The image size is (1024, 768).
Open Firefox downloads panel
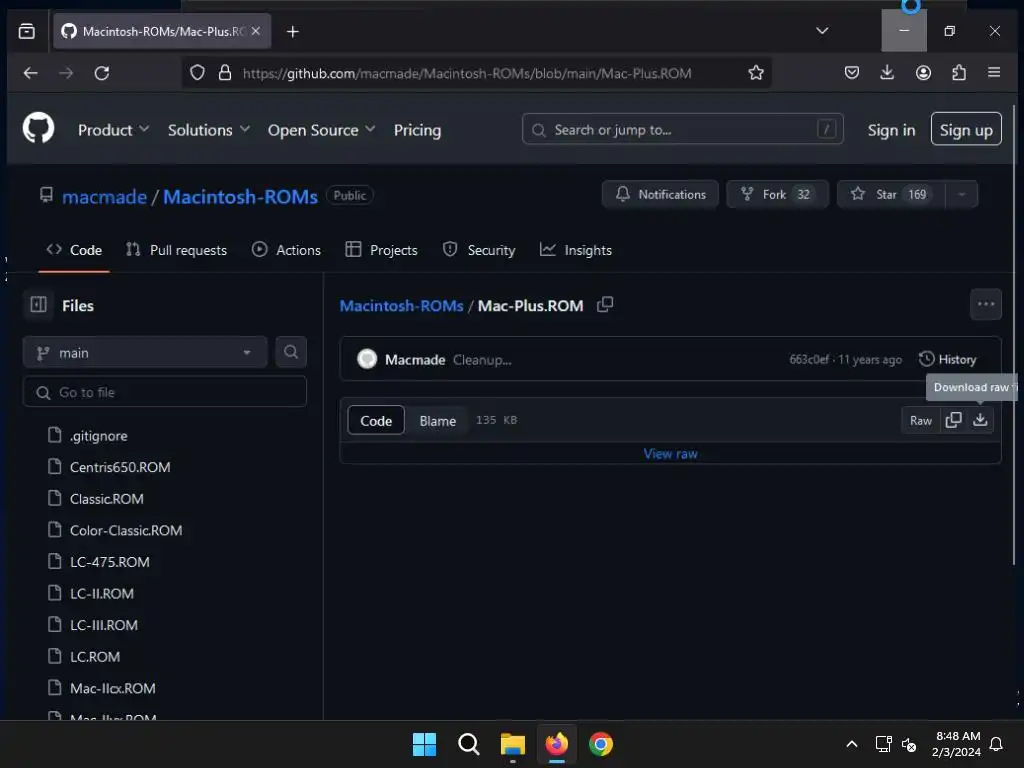pyautogui.click(x=887, y=72)
